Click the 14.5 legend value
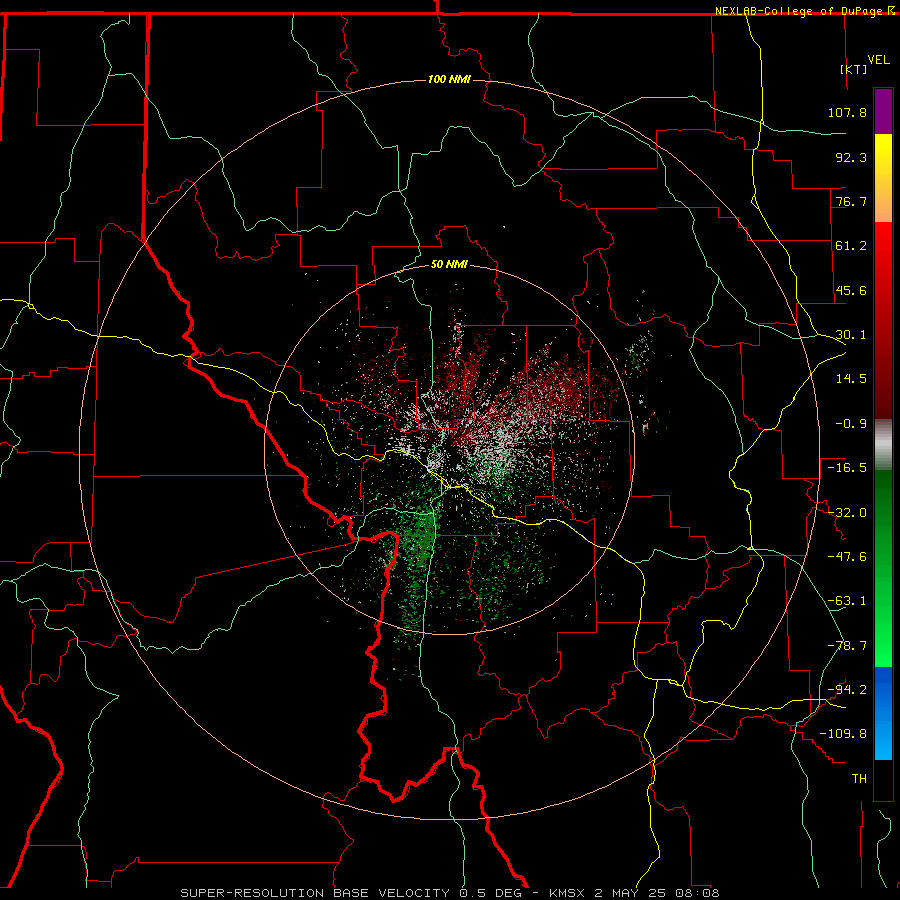900x900 pixels. 851,379
